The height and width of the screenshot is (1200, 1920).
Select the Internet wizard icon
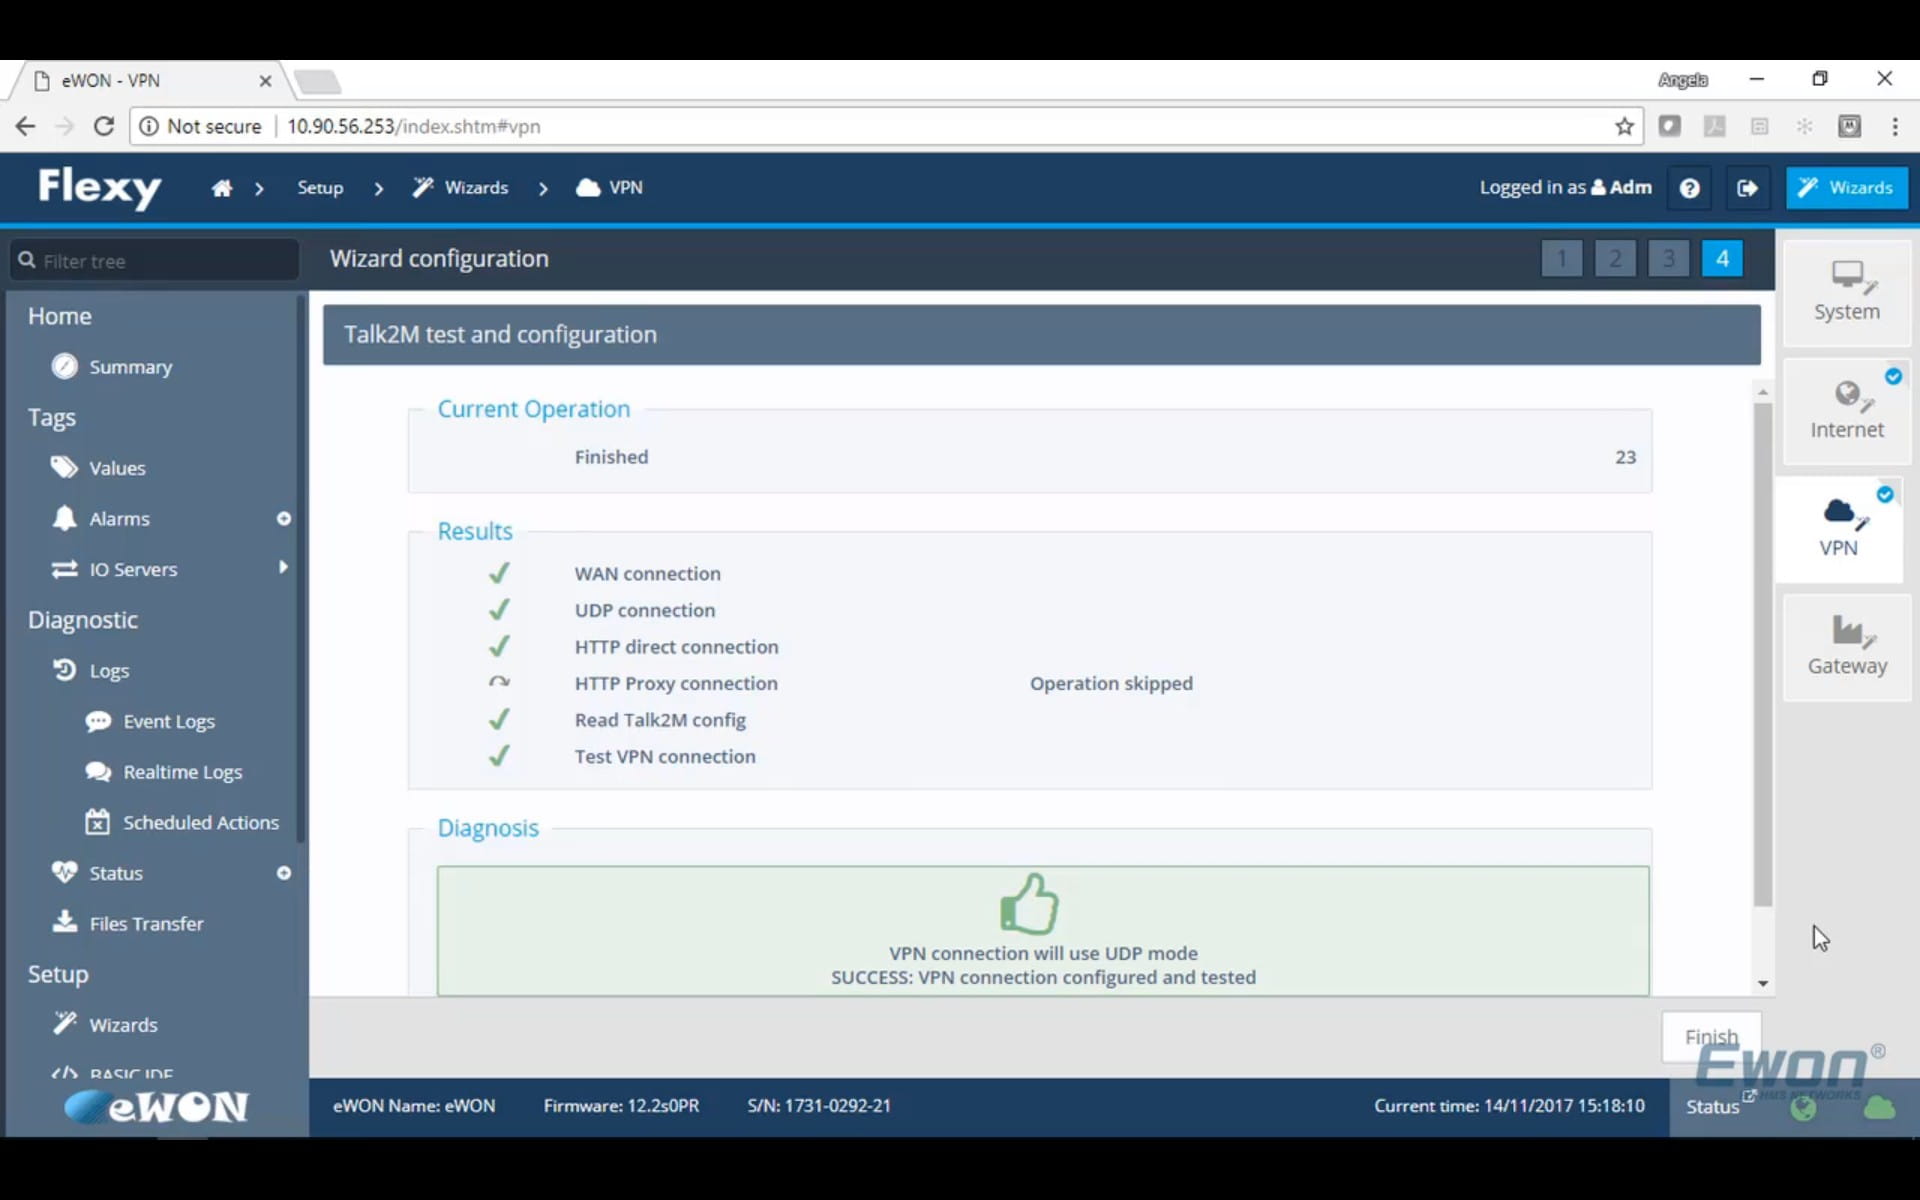click(x=1847, y=411)
